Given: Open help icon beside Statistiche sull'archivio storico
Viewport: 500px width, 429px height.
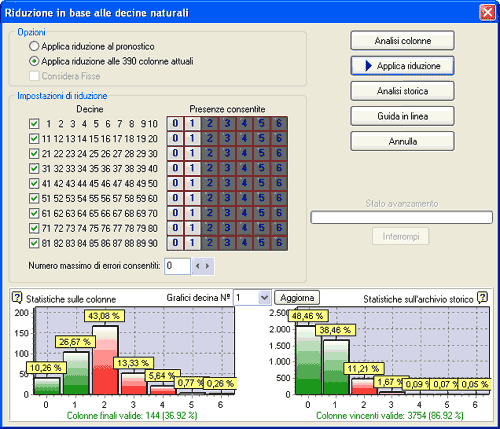Looking at the screenshot, I should click(482, 297).
